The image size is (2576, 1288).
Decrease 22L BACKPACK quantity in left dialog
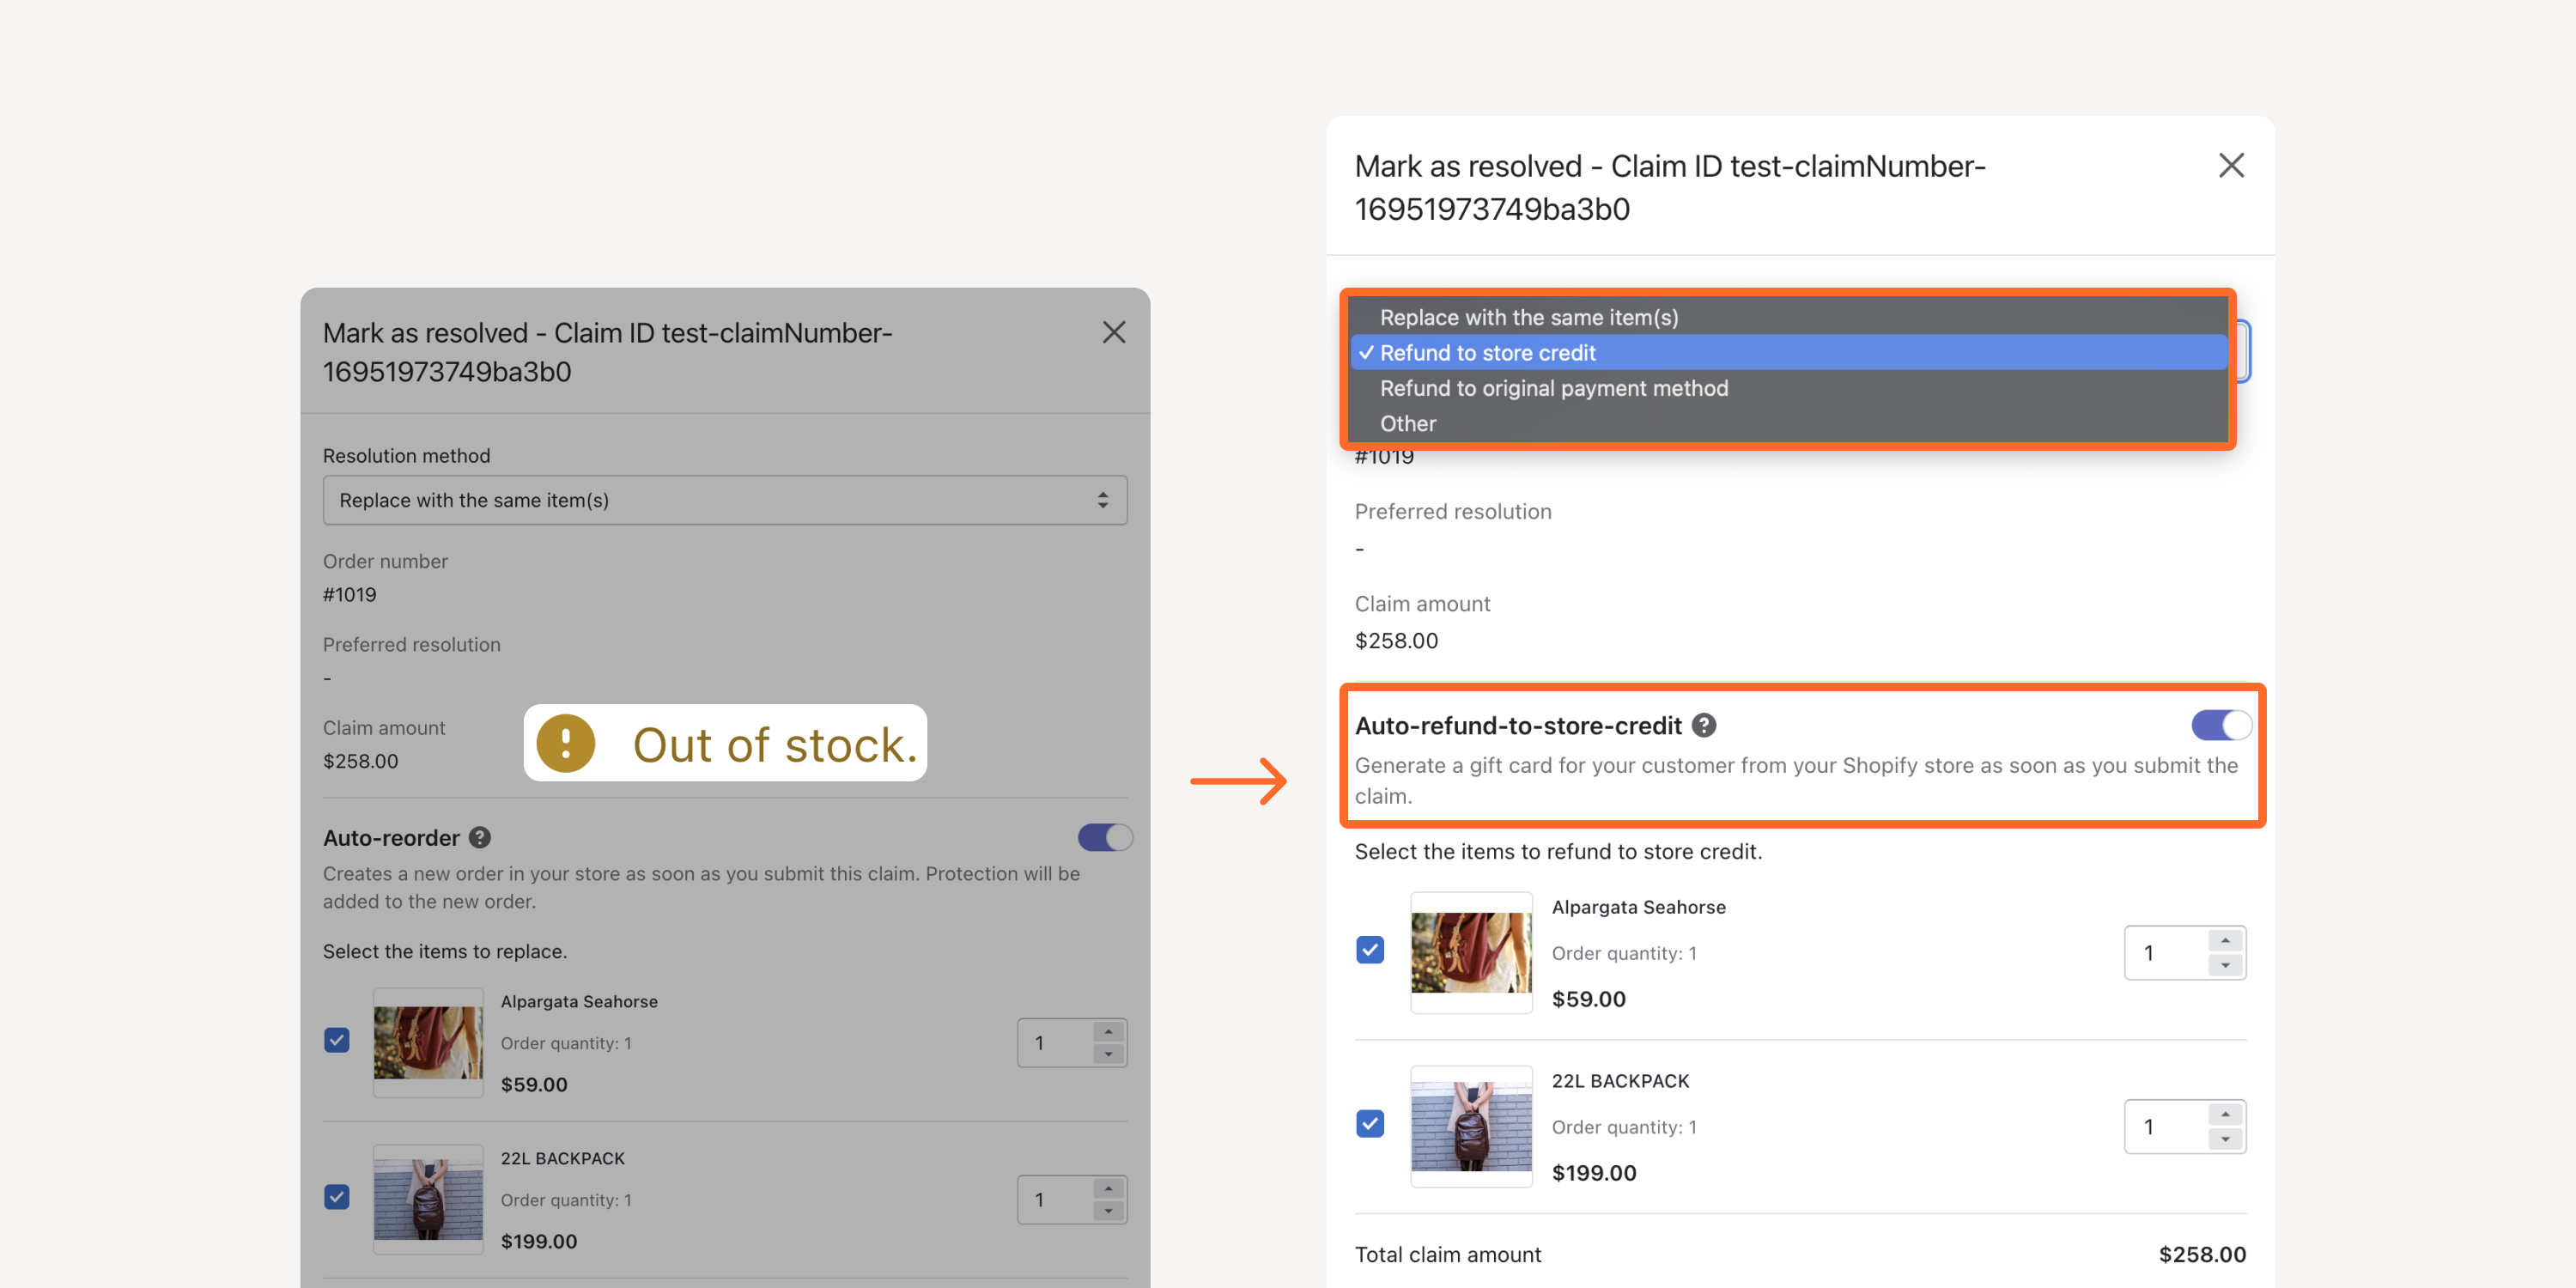(1108, 1211)
